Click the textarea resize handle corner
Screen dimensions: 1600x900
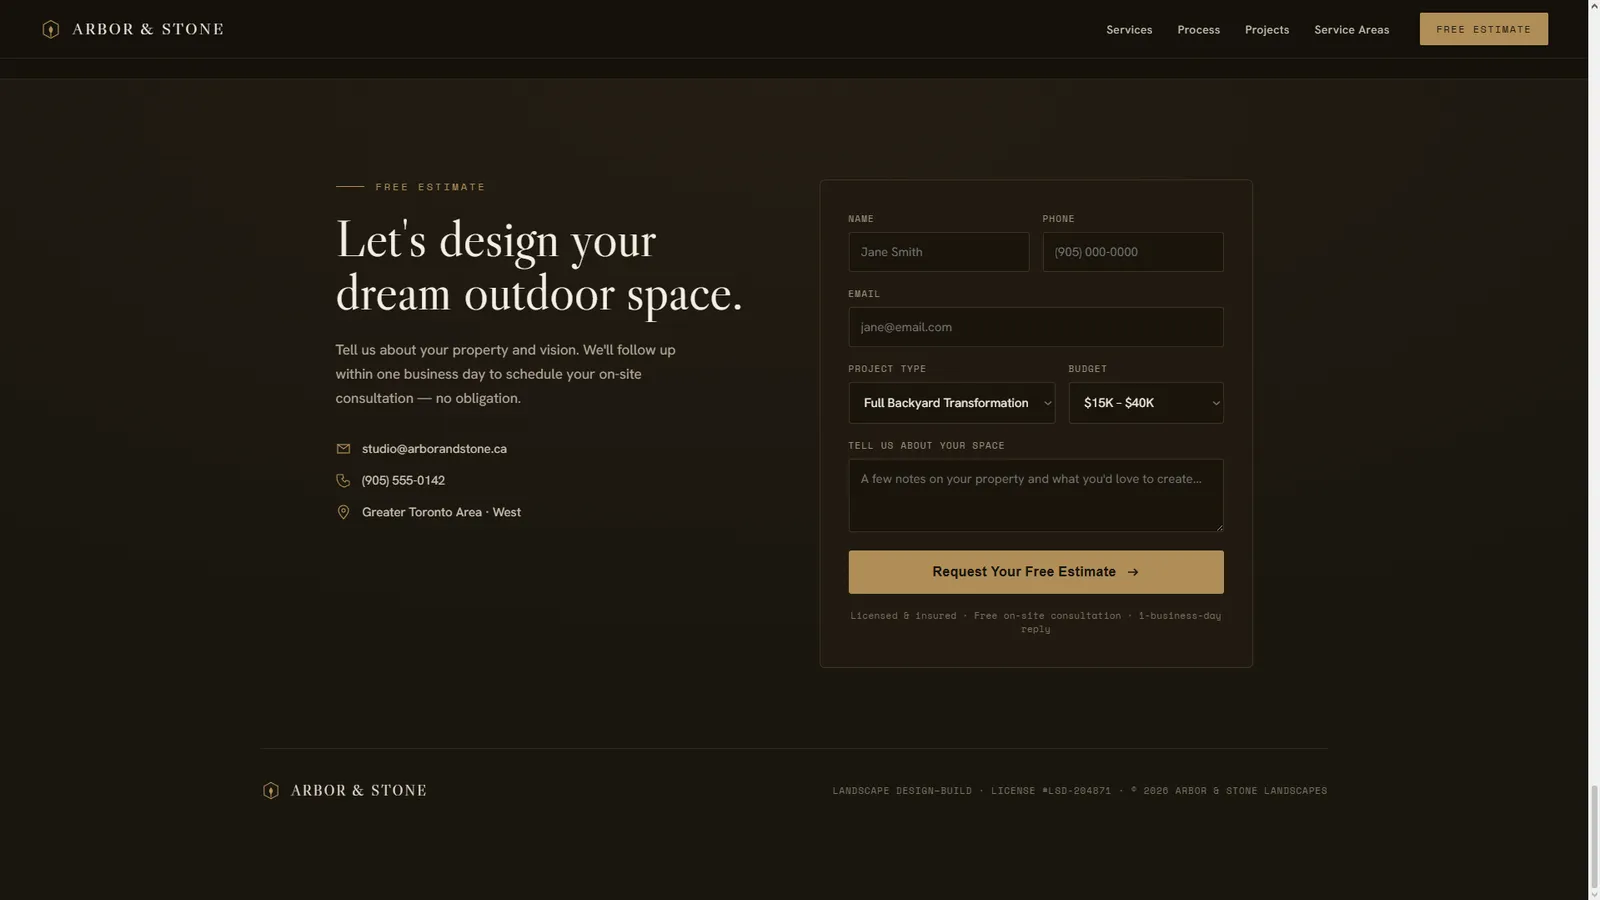click(1218, 526)
